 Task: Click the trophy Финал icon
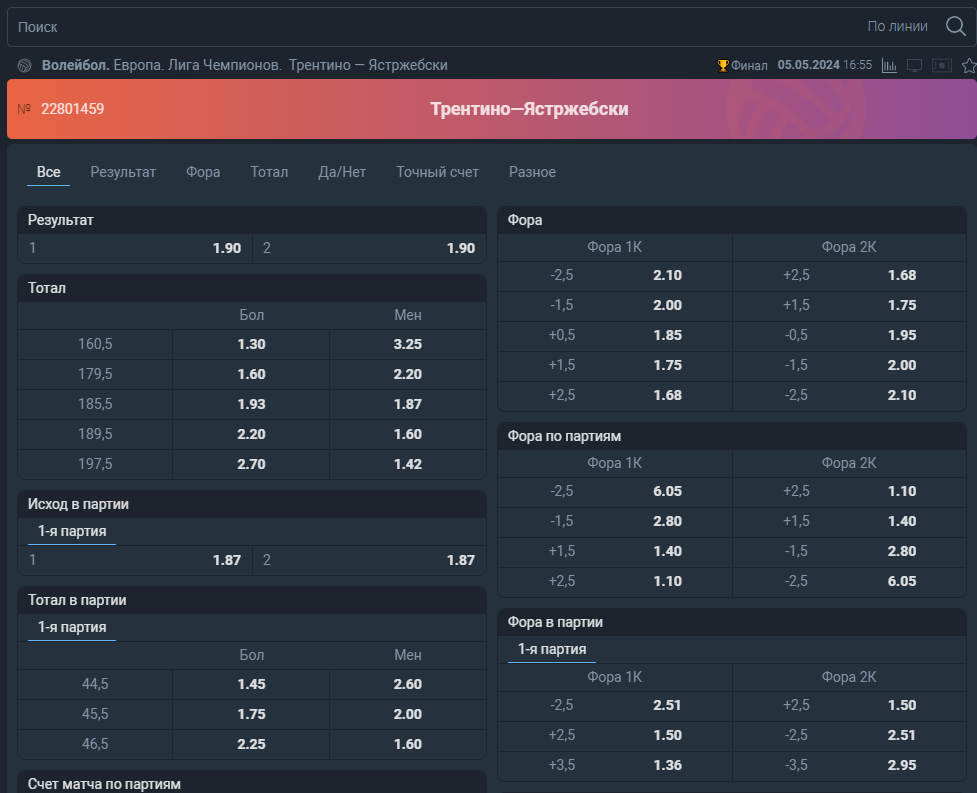723,65
